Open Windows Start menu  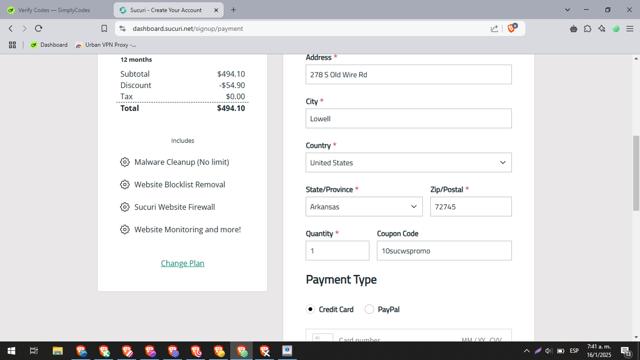tap(11, 351)
